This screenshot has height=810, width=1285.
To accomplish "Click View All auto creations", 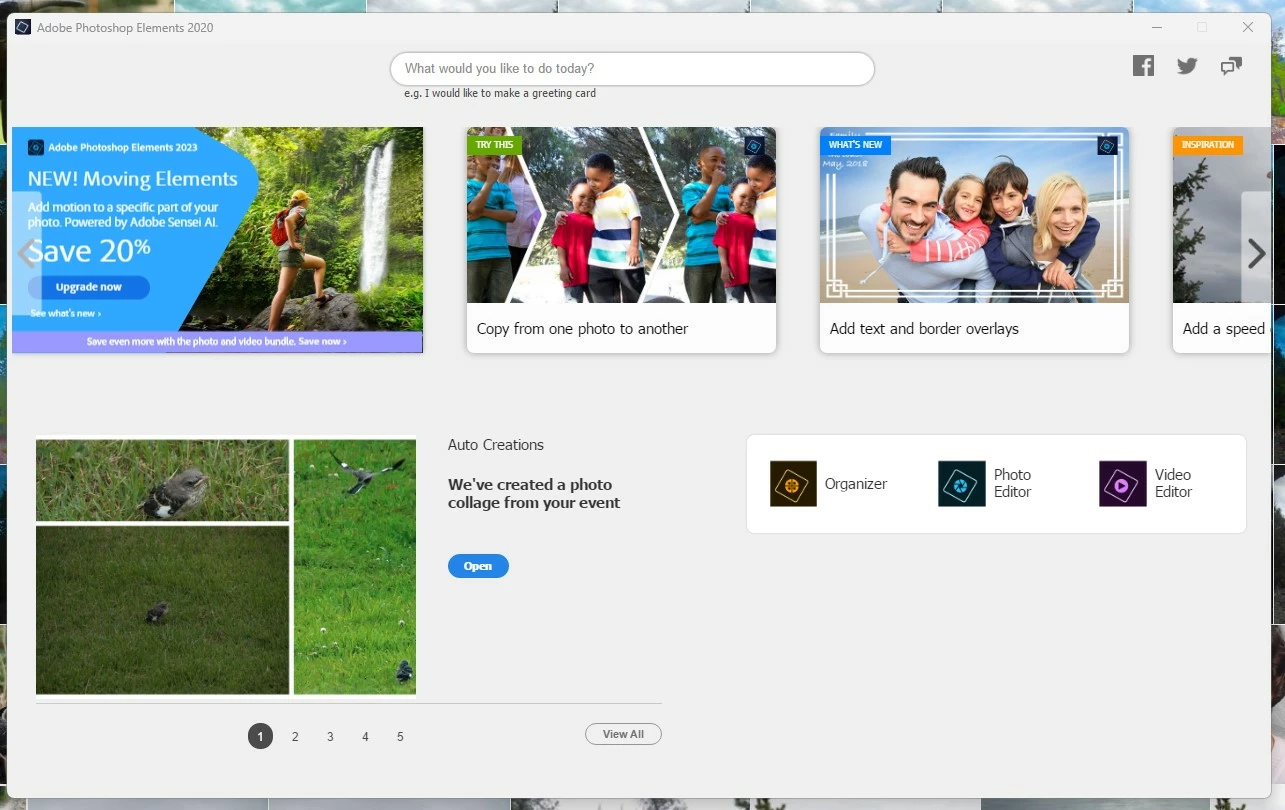I will click(x=623, y=734).
